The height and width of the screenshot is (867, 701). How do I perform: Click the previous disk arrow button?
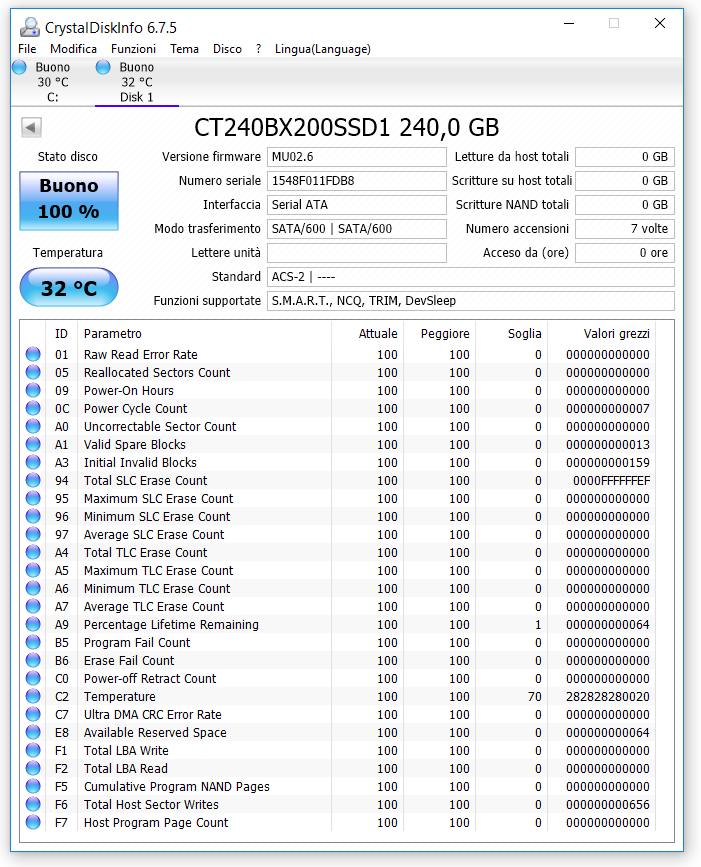click(31, 127)
